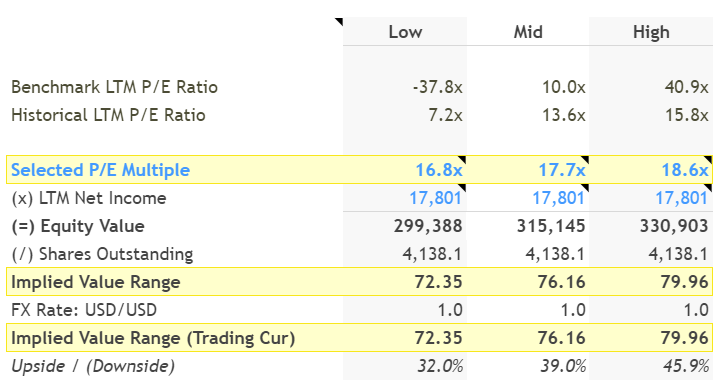The width and height of the screenshot is (718, 387).
Task: Select the Low column header
Action: pyautogui.click(x=405, y=32)
